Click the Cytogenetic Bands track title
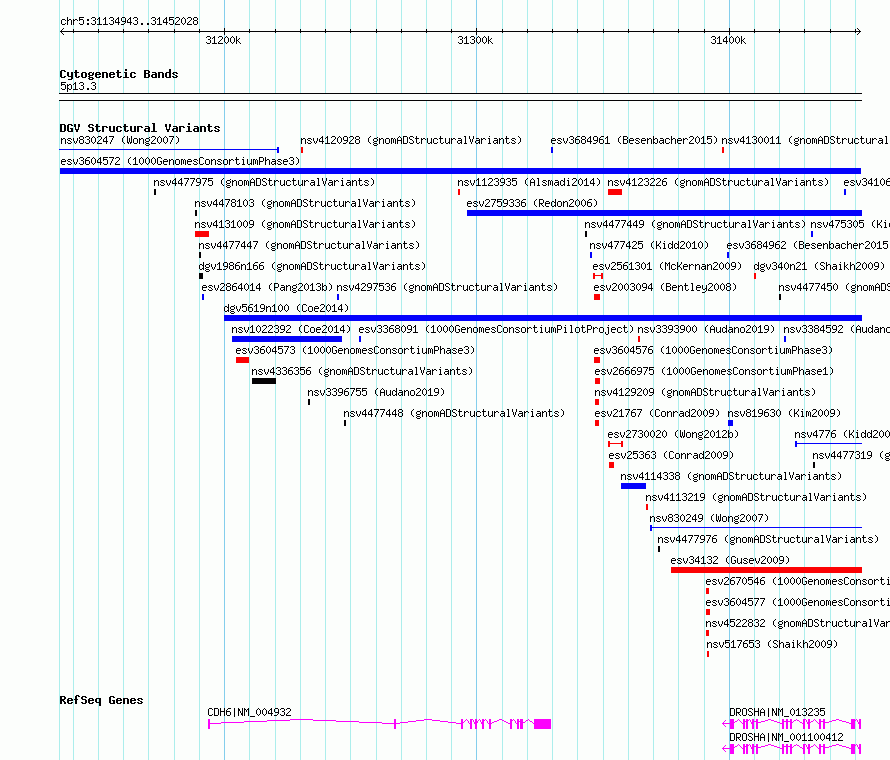The height and width of the screenshot is (760, 890). click(x=119, y=74)
